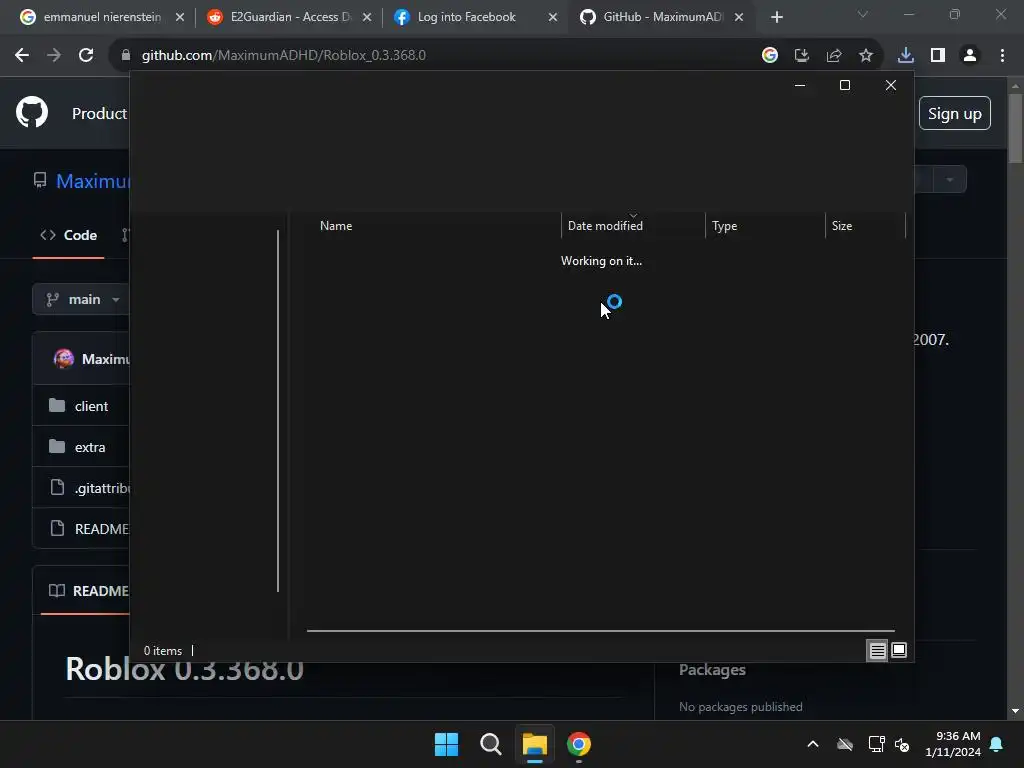This screenshot has width=1024, height=768.
Task: Open the MaximumADHD repository owner link
Action: [93, 181]
